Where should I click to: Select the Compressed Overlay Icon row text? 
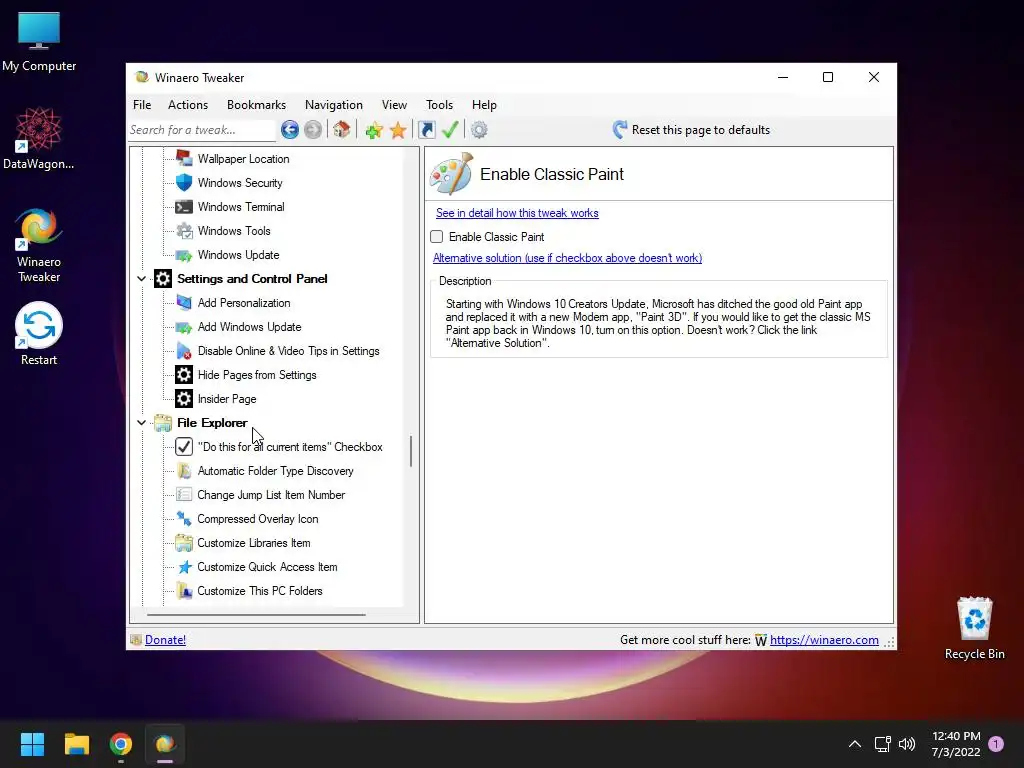(x=258, y=519)
